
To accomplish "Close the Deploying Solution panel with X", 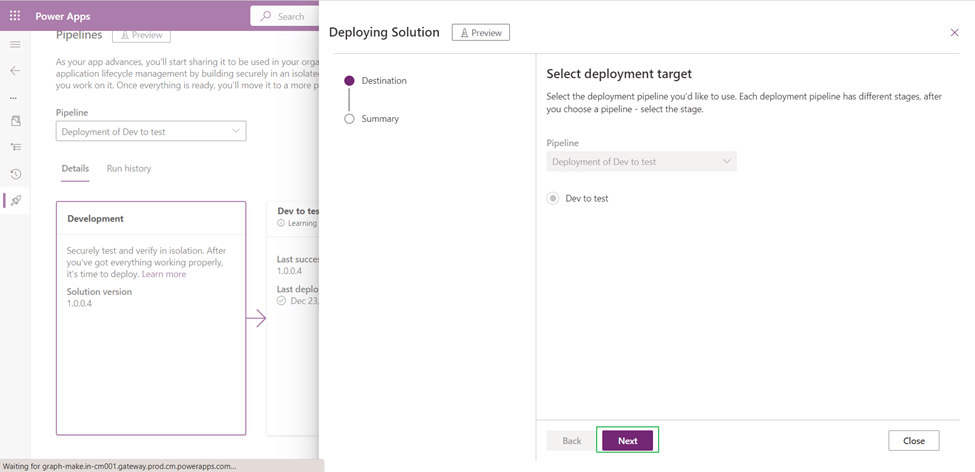I will coord(954,33).
